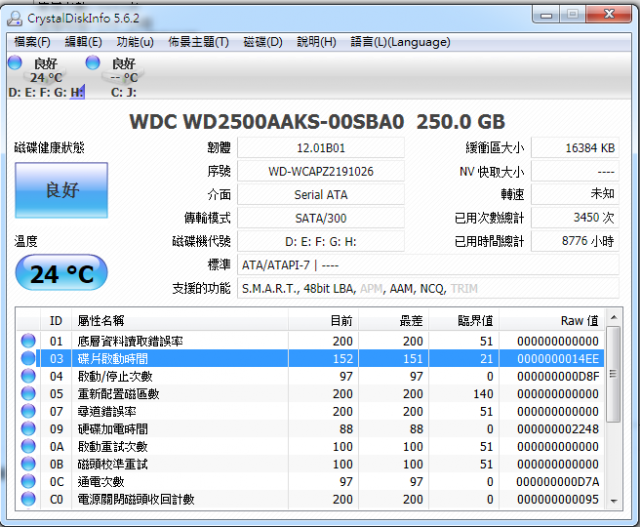This screenshot has height=527, width=640.
Task: Open the 說明(H) menu
Action: [x=316, y=42]
